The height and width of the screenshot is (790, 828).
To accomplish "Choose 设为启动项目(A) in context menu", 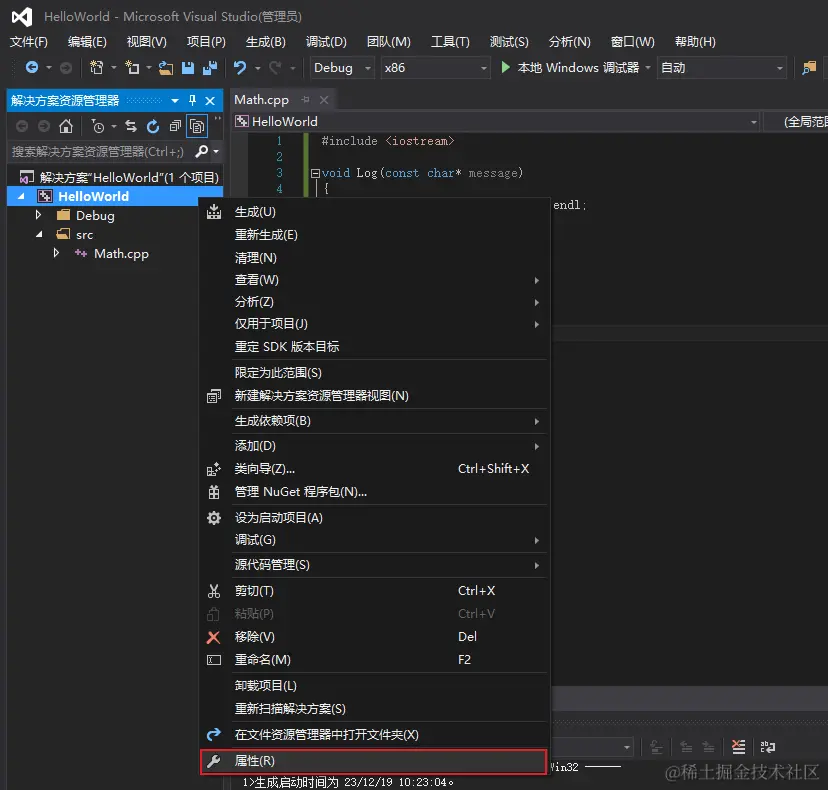I will pos(373,518).
